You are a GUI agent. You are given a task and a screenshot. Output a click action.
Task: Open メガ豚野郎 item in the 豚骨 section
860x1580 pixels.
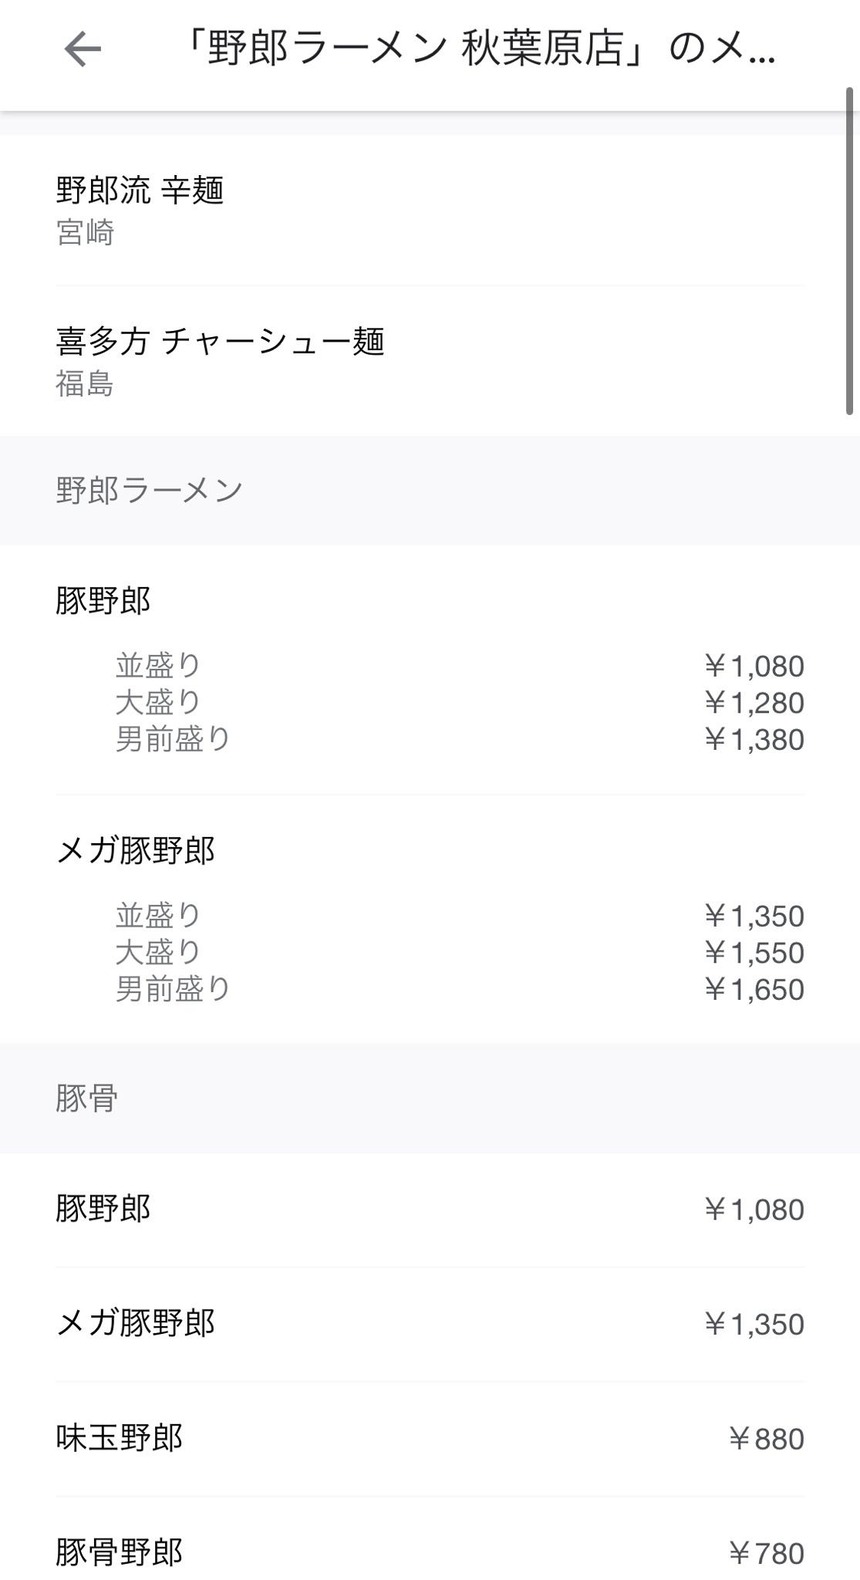(x=136, y=1324)
